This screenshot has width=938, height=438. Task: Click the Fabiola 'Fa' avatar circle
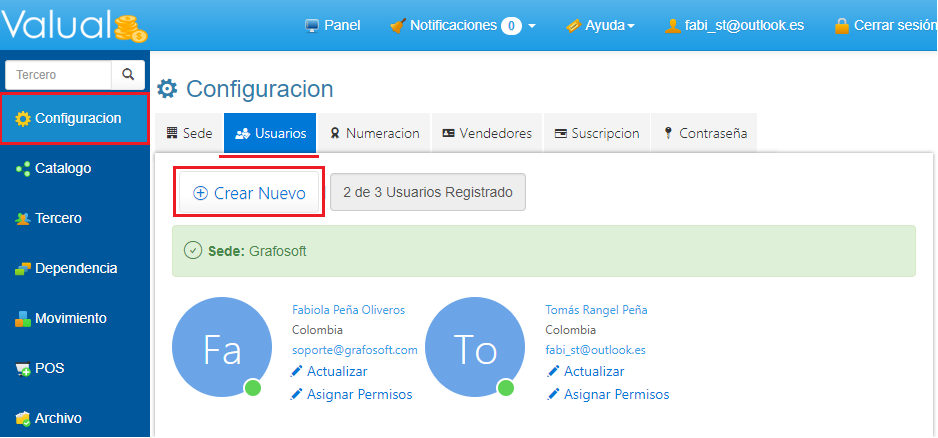click(221, 349)
